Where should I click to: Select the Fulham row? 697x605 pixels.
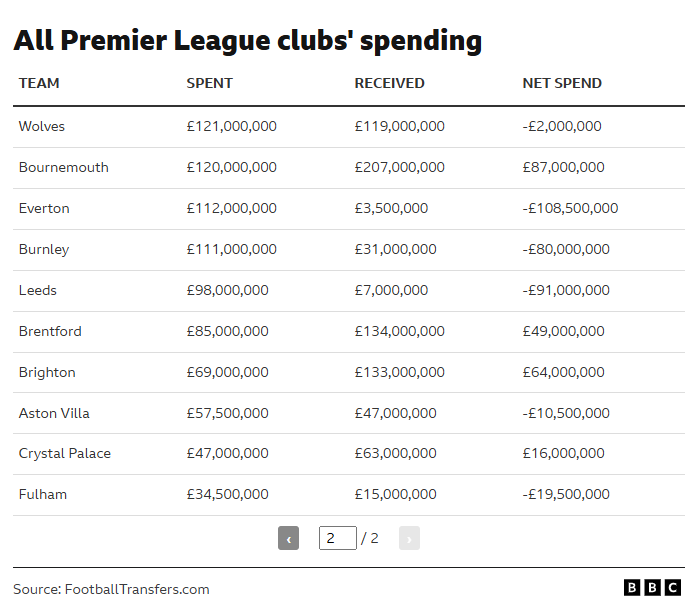(x=348, y=495)
